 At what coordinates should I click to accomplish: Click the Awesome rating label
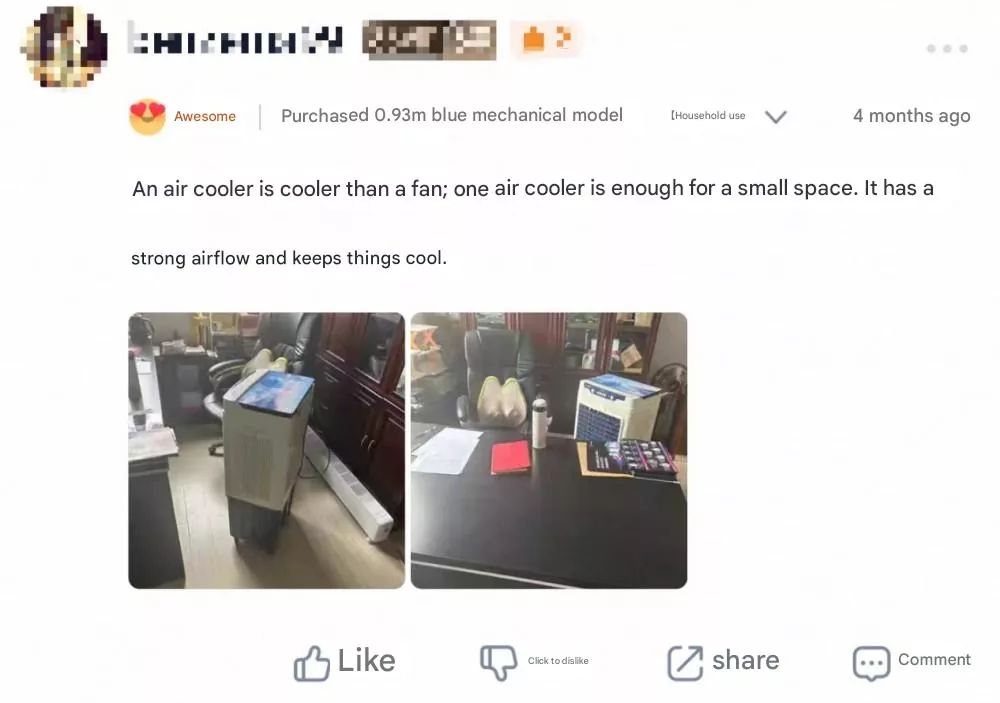coord(205,117)
